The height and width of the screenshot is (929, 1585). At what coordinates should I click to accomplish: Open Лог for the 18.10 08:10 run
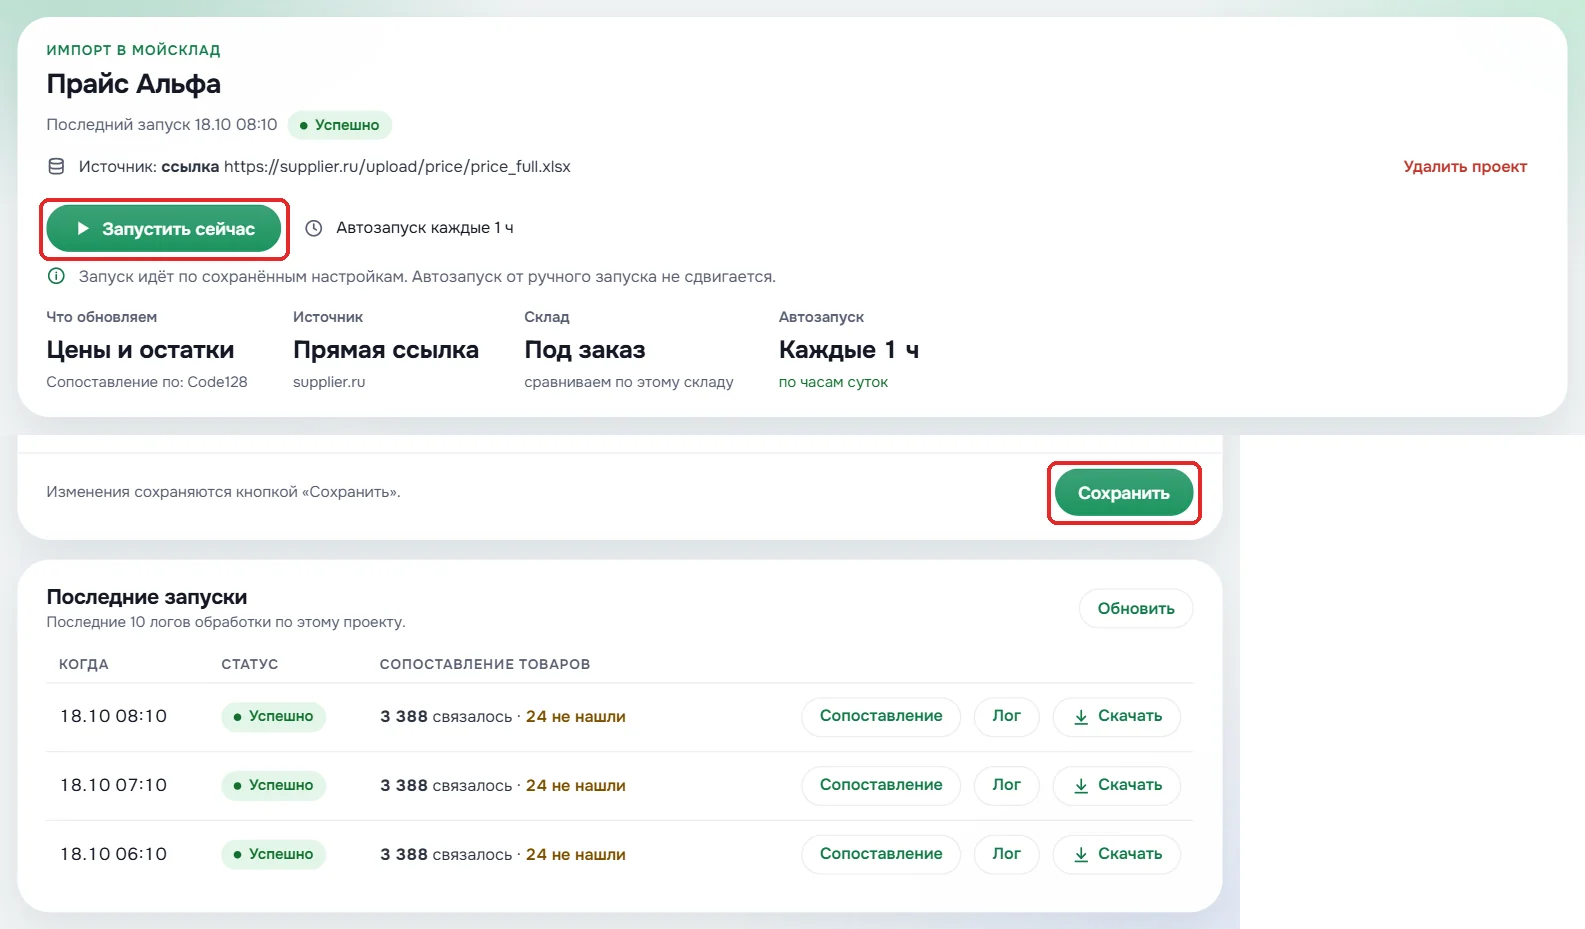pos(1006,716)
